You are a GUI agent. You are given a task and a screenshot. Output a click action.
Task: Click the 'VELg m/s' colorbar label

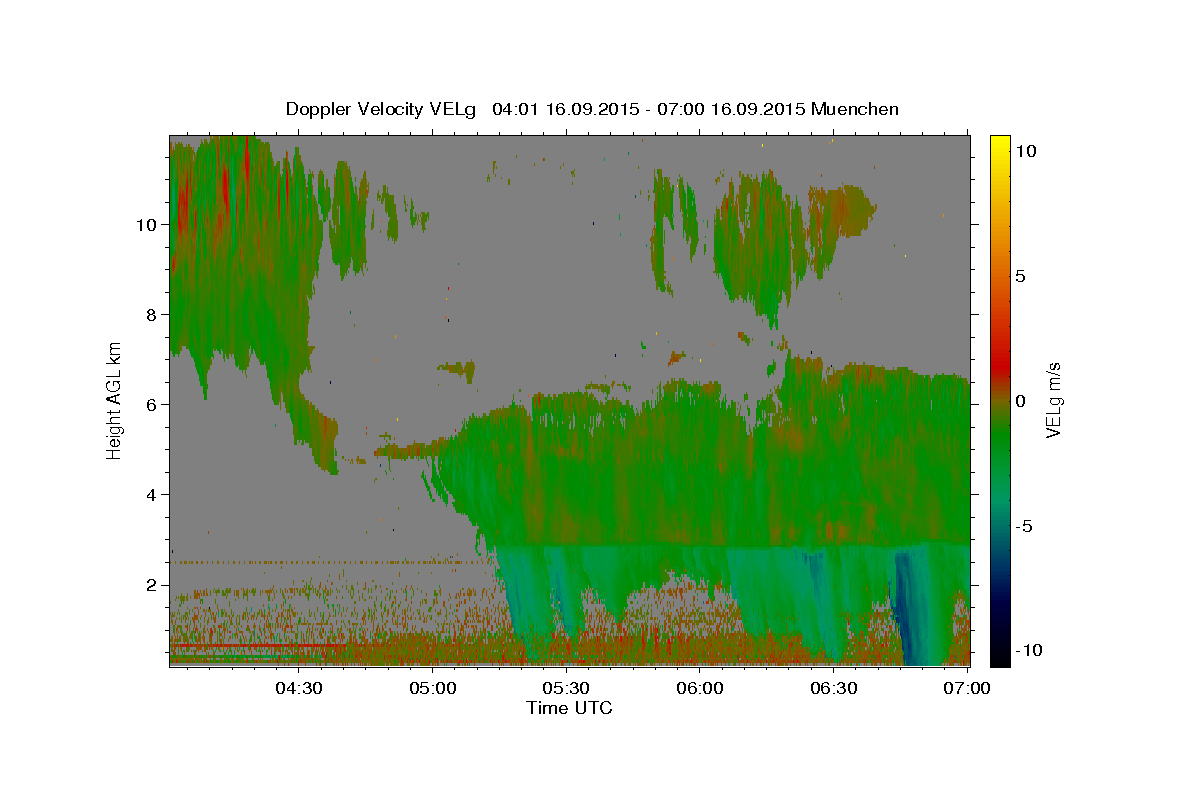1054,400
